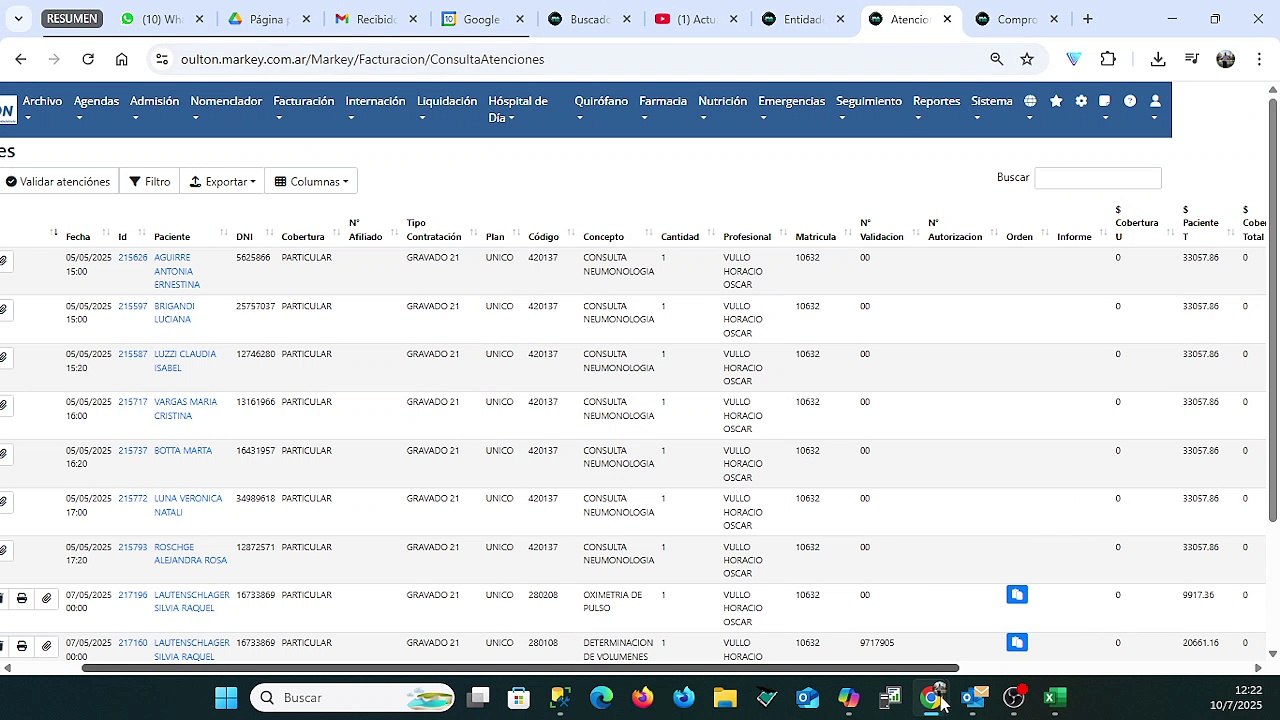Screen dimensions: 1280x720
Task: Expand the Columnas dropdown
Action: point(311,181)
